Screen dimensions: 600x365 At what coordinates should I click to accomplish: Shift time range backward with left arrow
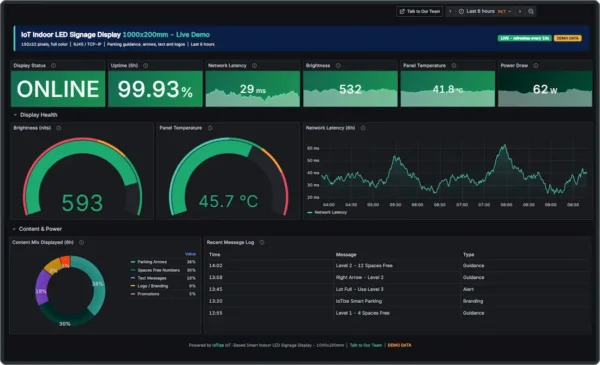450,11
